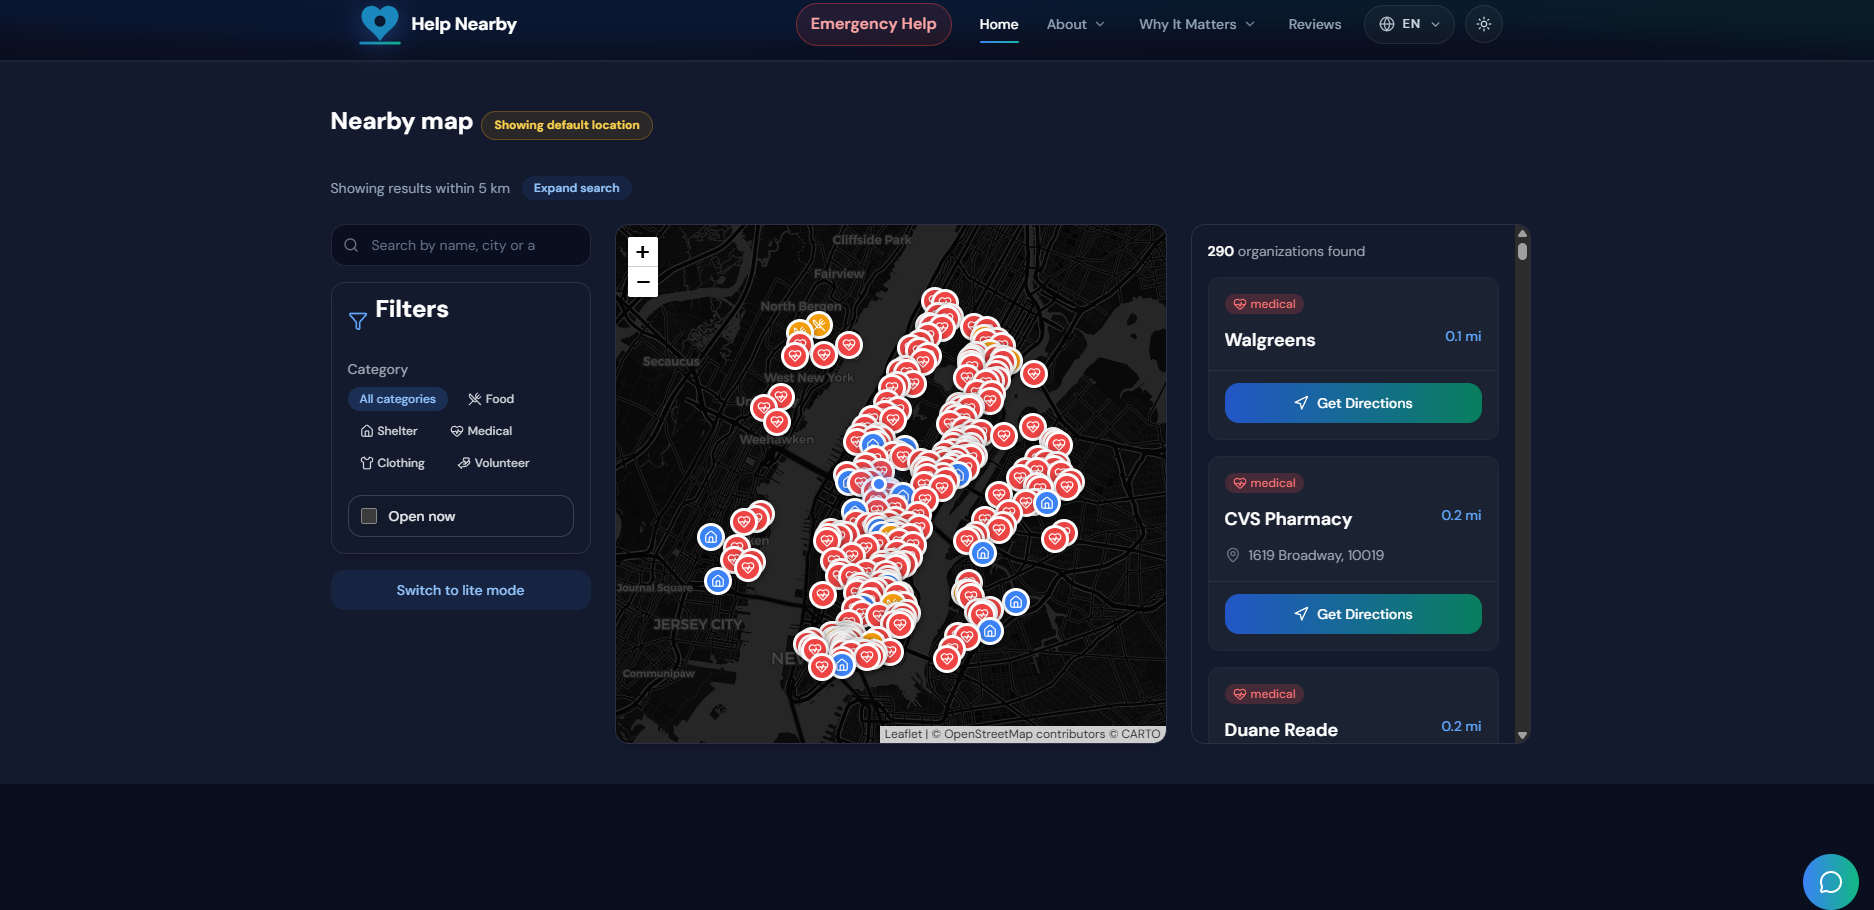1874x910 pixels.
Task: Click the location pin beside 1619 Broadway
Action: [1232, 555]
